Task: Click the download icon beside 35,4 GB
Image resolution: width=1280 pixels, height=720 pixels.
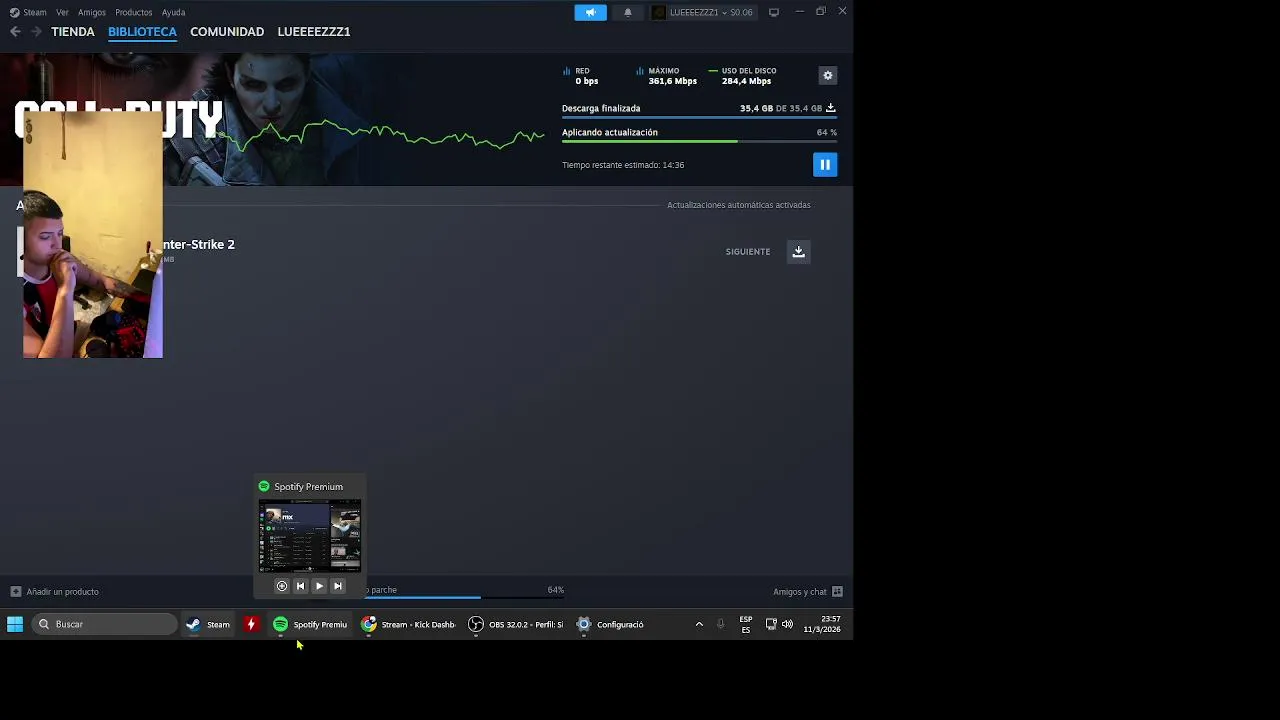Action: coord(830,108)
